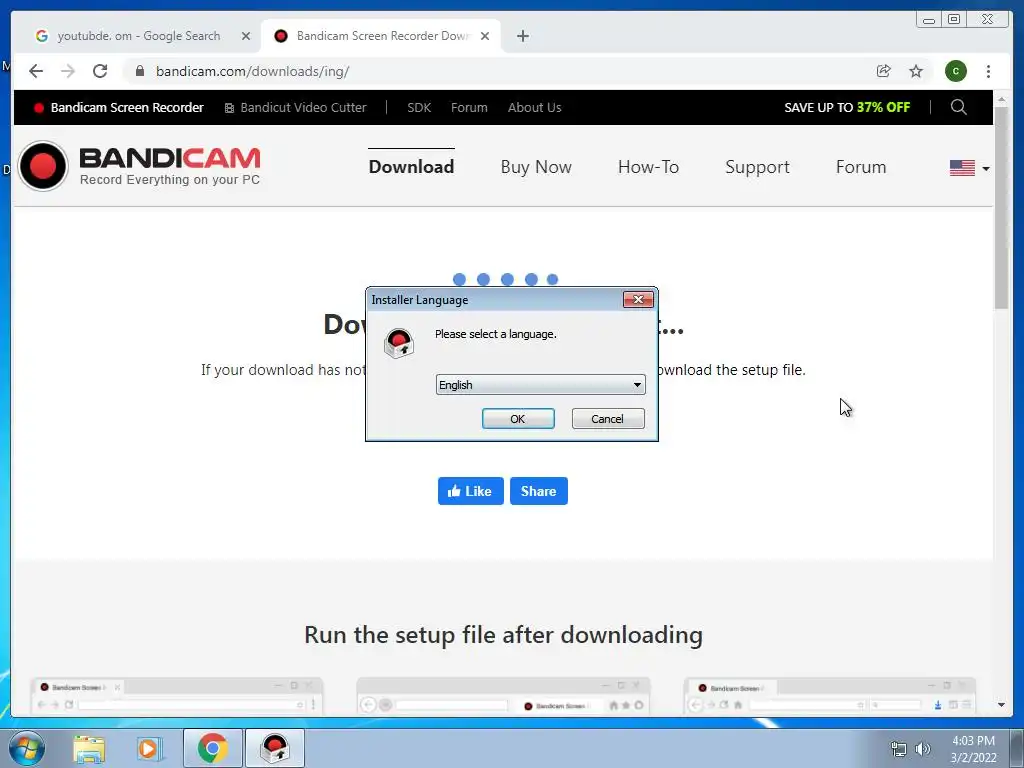Open the Download menu item
The height and width of the screenshot is (768, 1024).
click(x=411, y=167)
